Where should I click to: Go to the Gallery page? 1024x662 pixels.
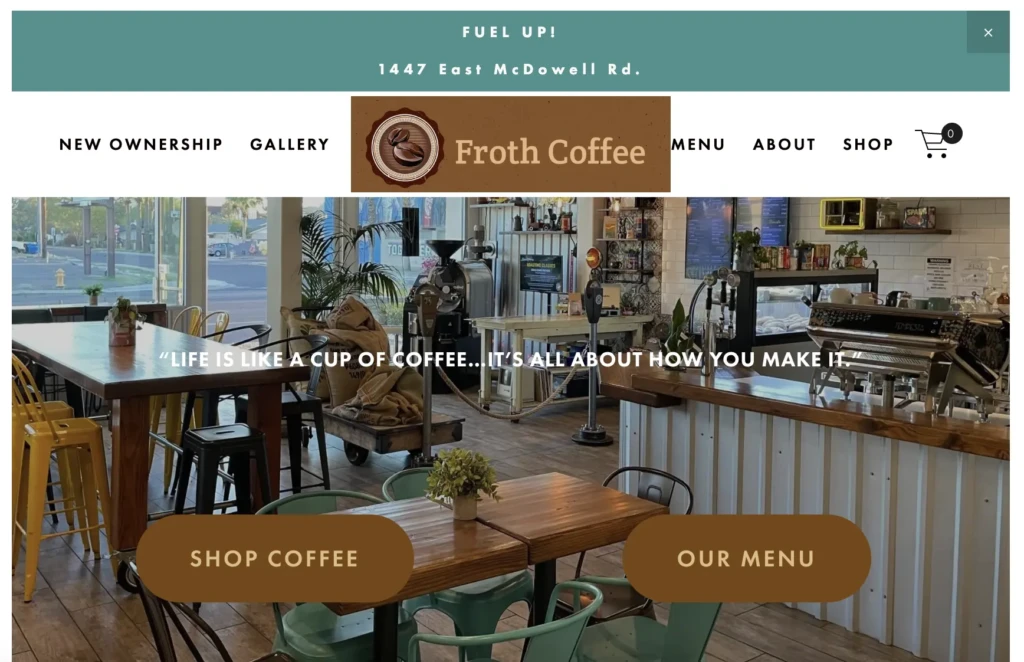pyautogui.click(x=290, y=144)
